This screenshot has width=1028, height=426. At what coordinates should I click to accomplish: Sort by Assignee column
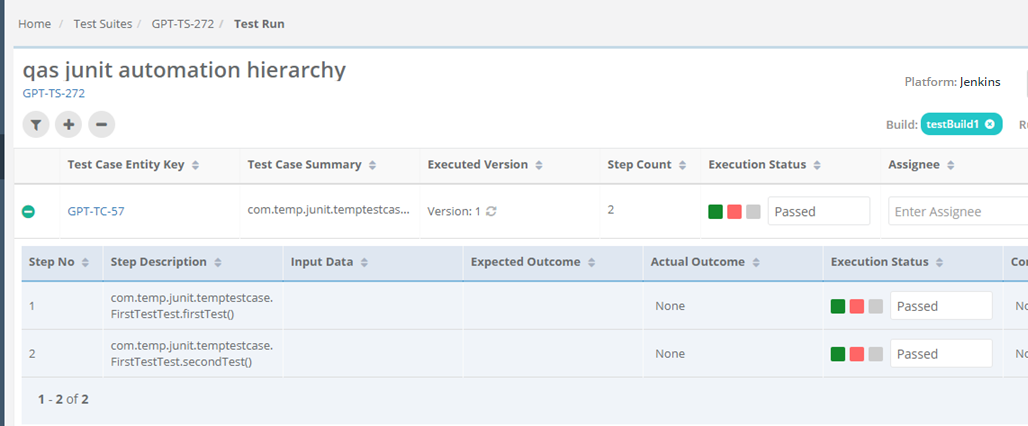point(953,165)
